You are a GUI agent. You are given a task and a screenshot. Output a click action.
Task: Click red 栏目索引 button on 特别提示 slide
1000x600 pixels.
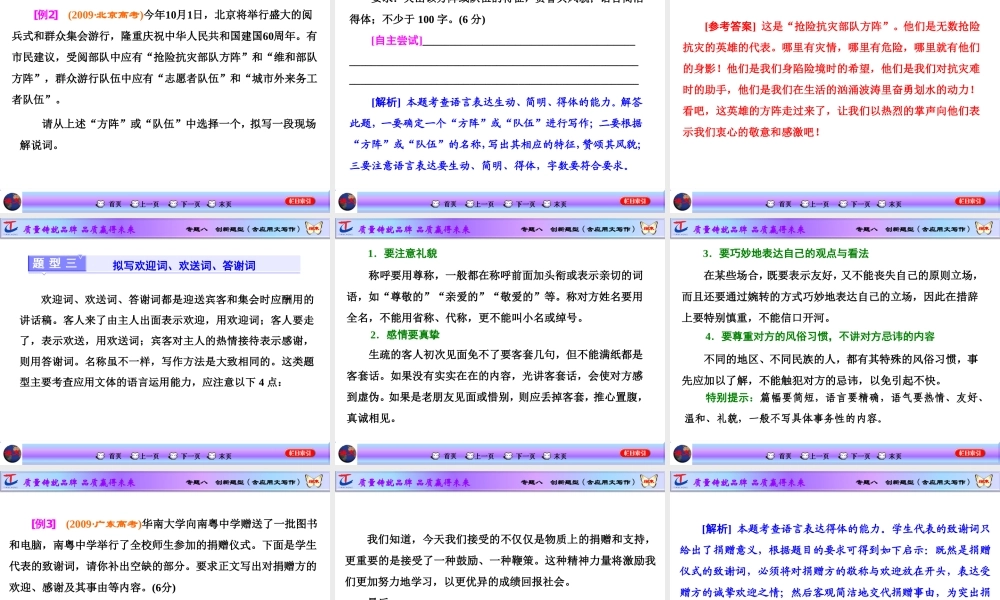[x=970, y=453]
